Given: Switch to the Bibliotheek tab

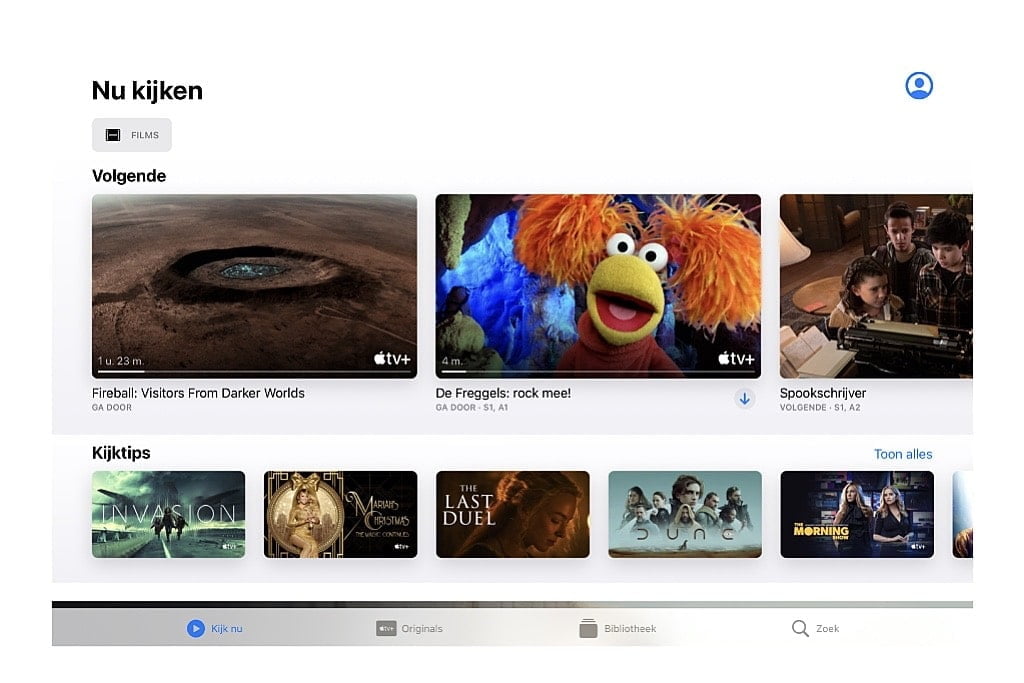Looking at the screenshot, I should [618, 628].
